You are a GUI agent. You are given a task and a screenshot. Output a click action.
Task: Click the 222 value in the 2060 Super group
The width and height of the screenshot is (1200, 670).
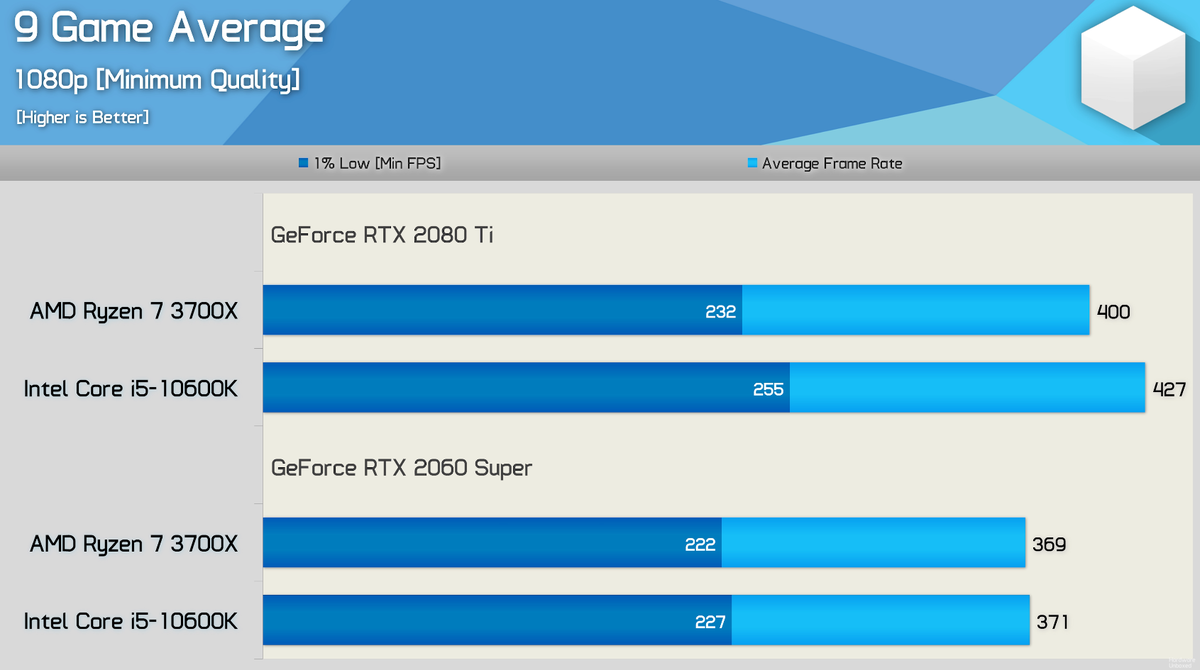[700, 544]
